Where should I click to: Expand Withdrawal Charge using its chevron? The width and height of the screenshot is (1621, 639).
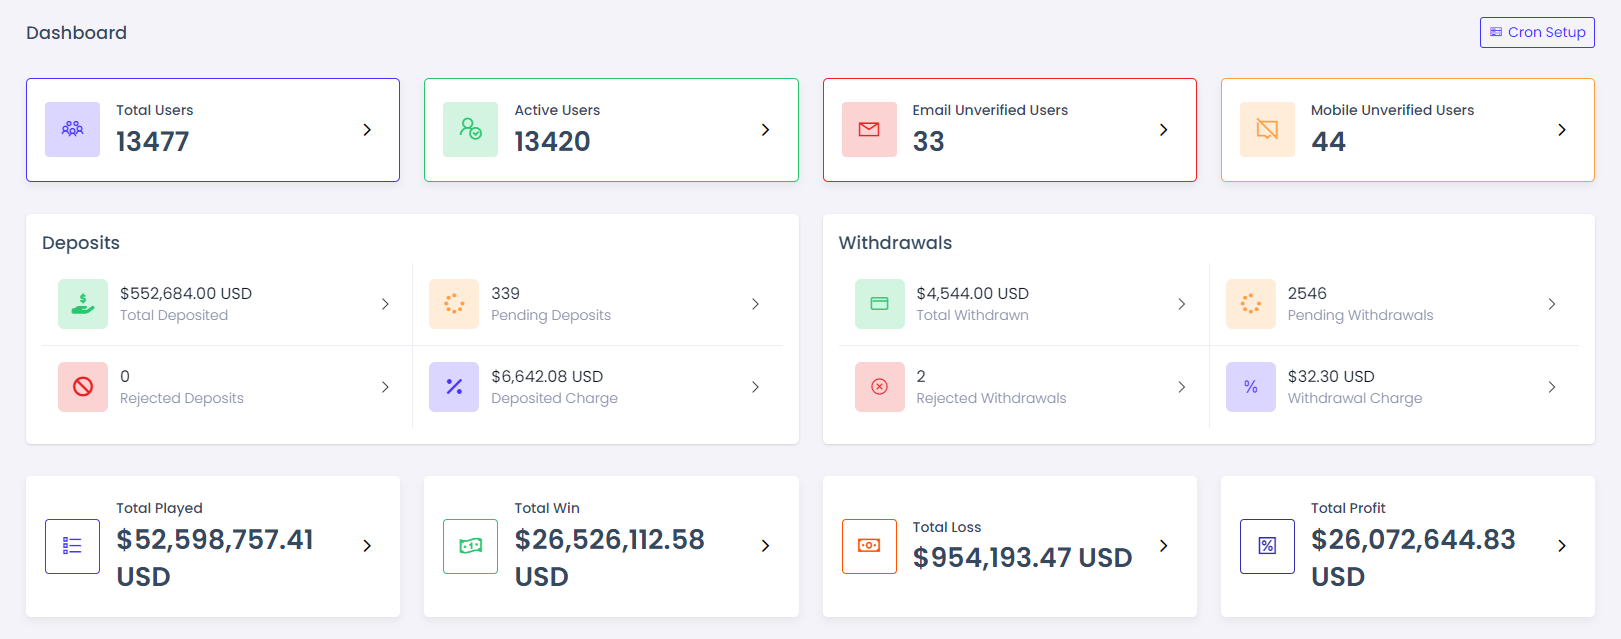pyautogui.click(x=1551, y=387)
